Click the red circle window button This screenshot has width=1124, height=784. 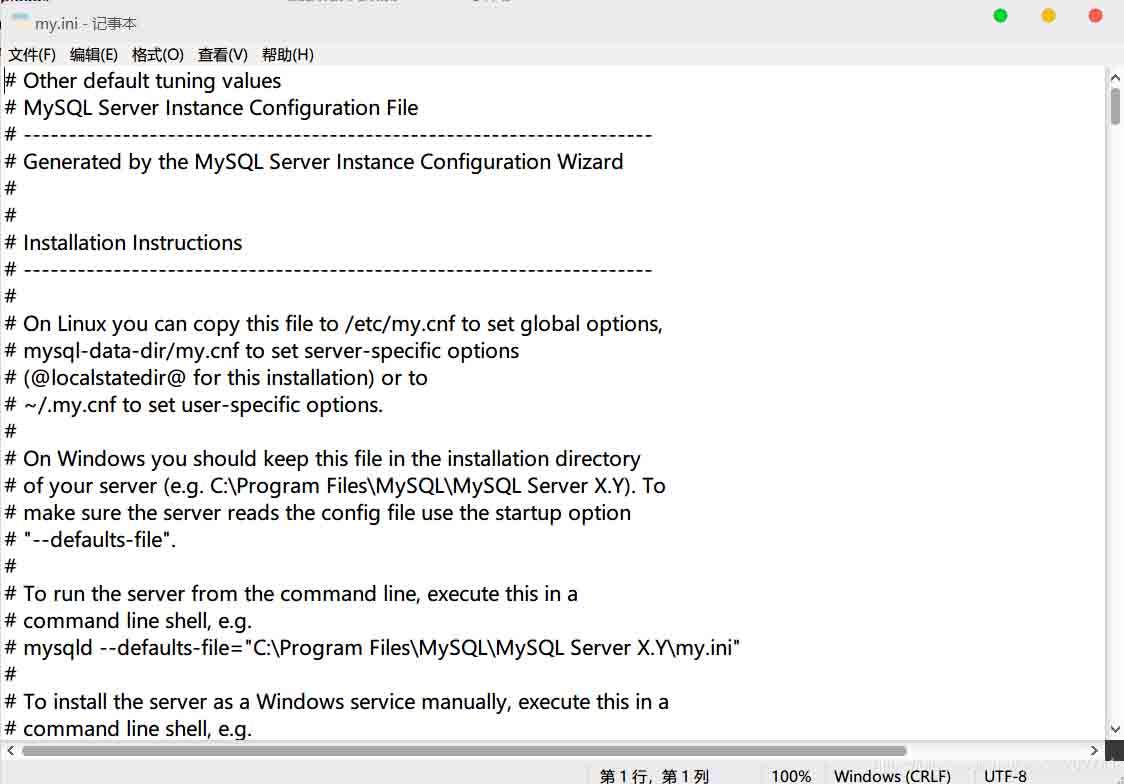pos(1095,16)
